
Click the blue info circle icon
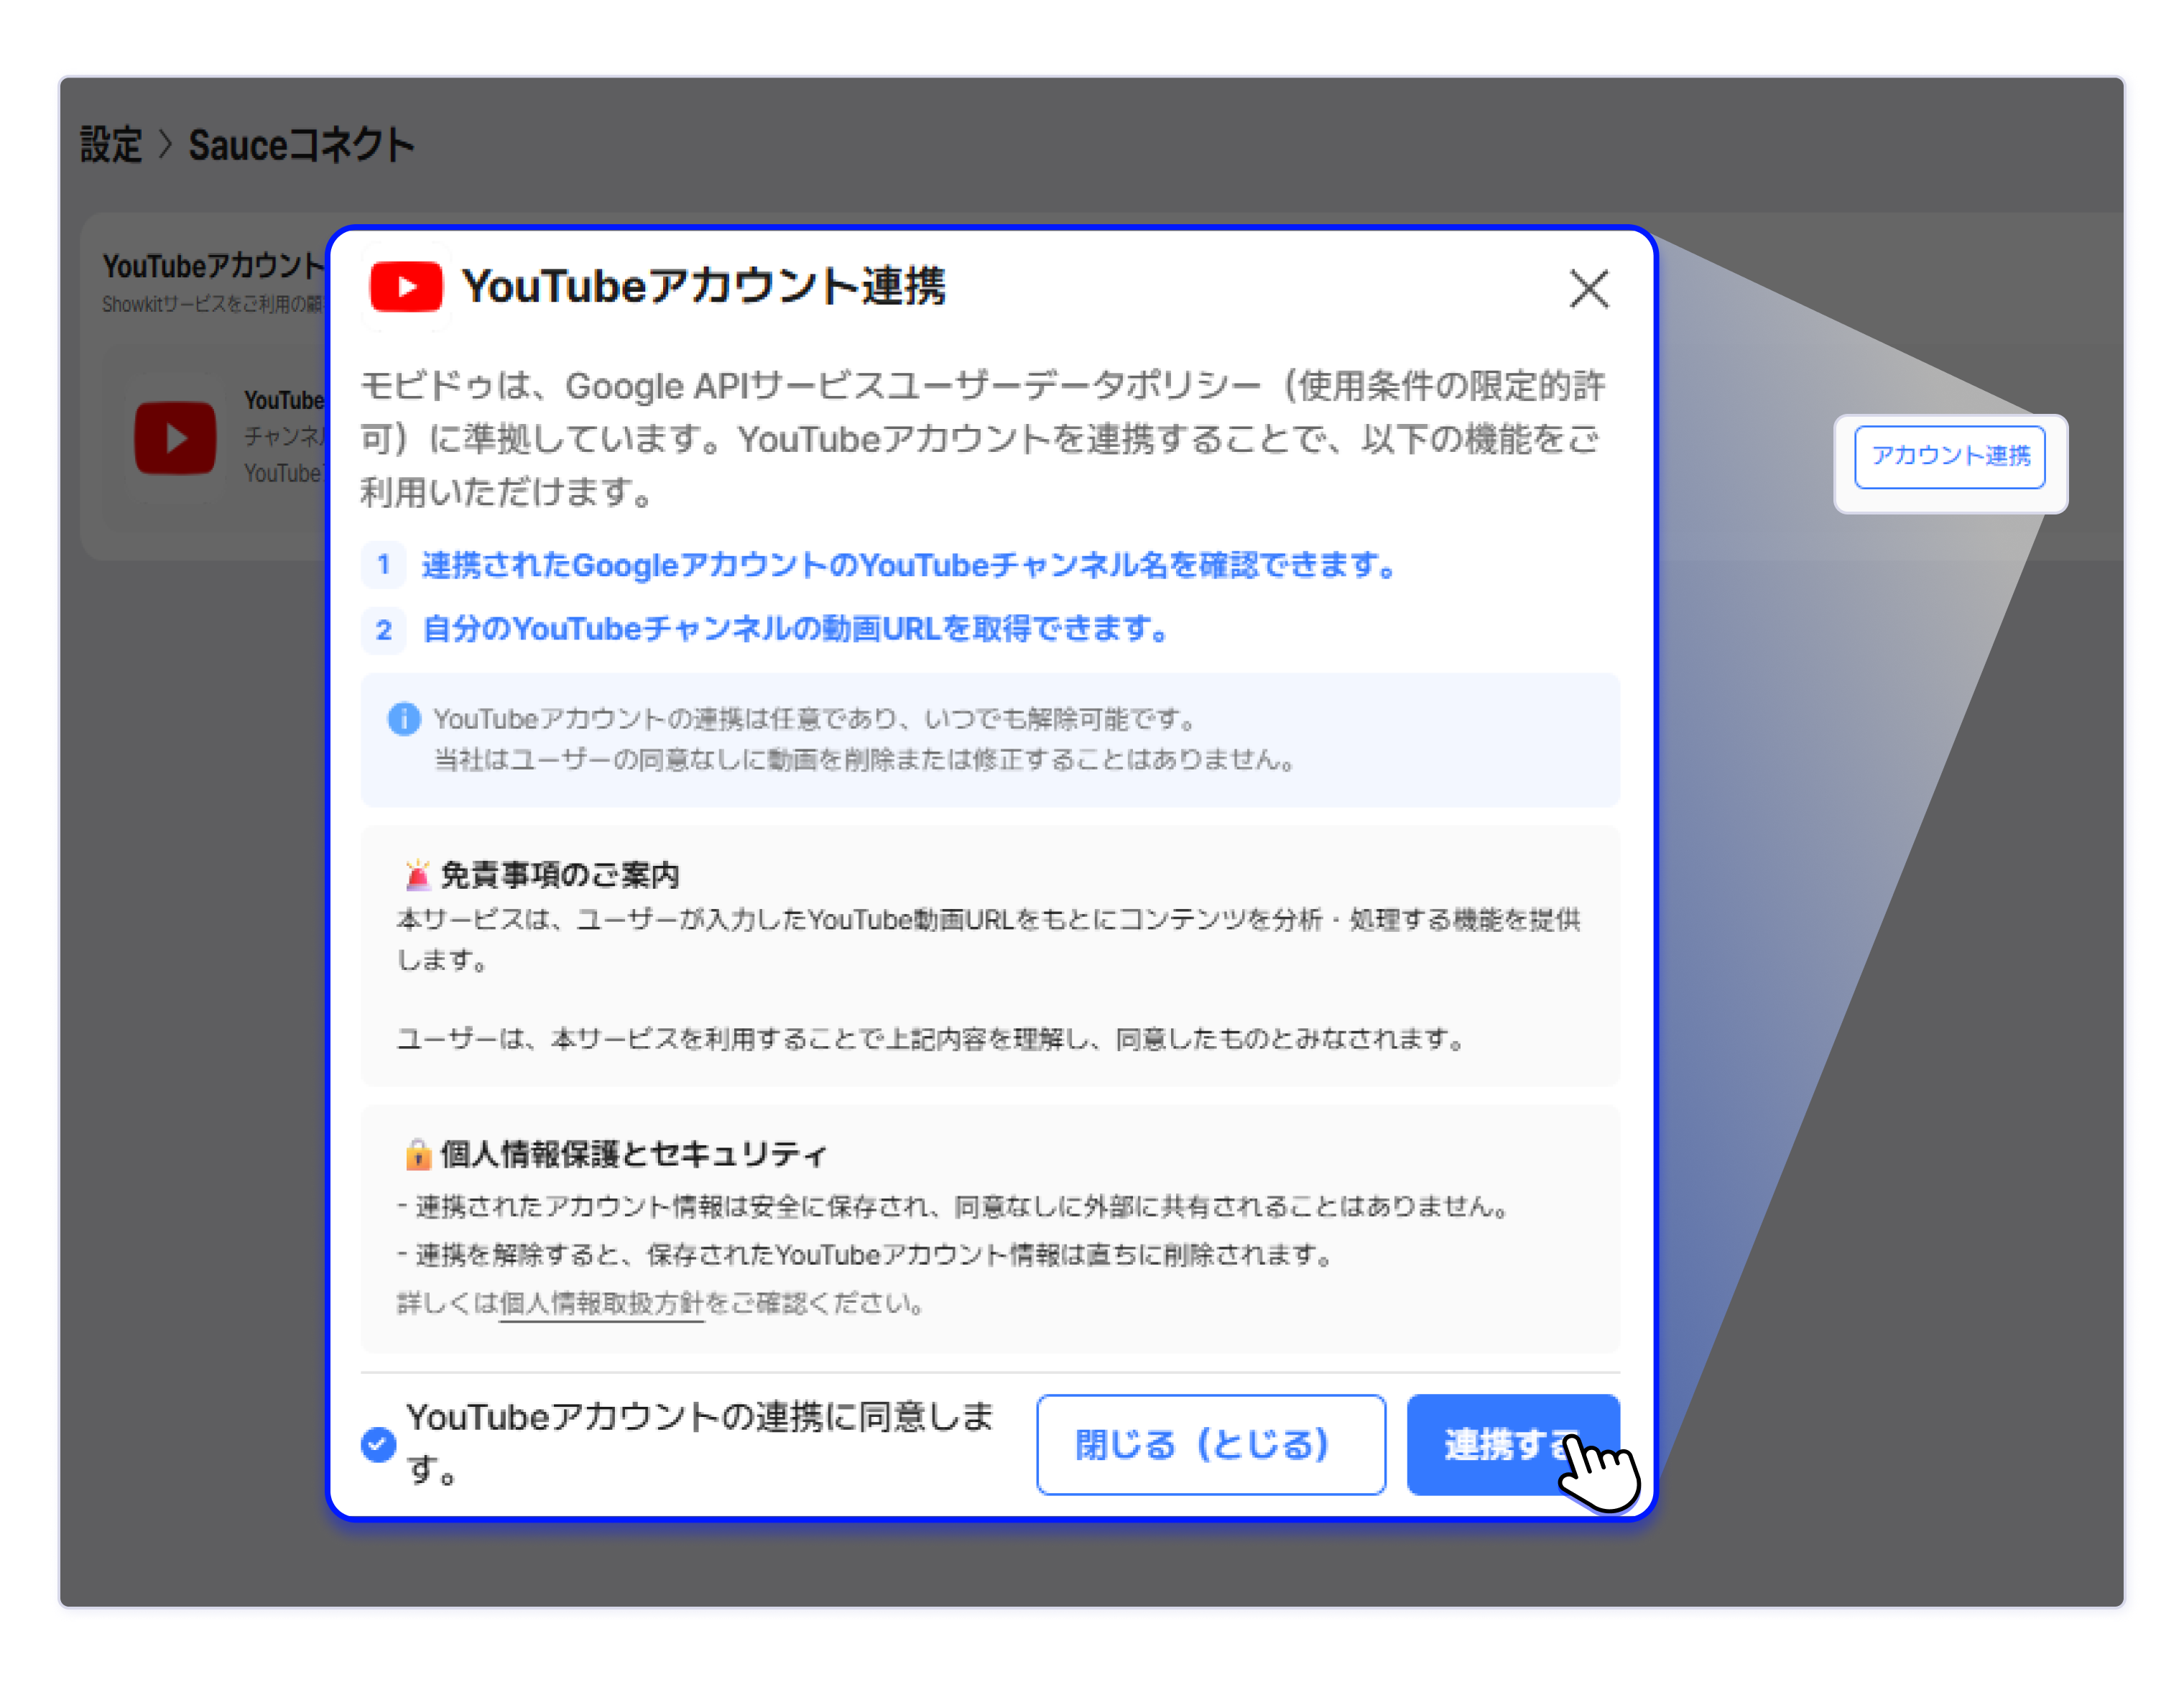(404, 718)
